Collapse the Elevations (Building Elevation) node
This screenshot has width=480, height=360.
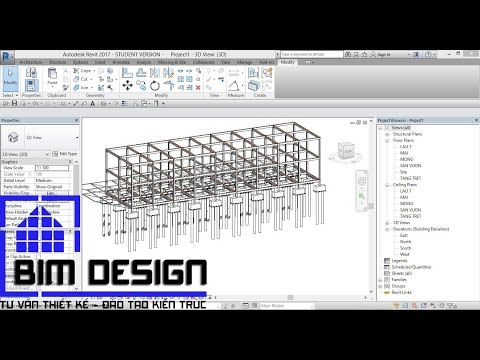[387, 229]
